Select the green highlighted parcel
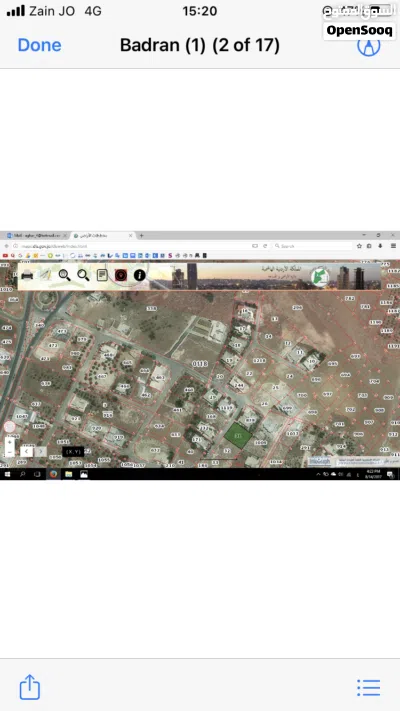Image resolution: width=400 pixels, height=711 pixels. click(238, 436)
